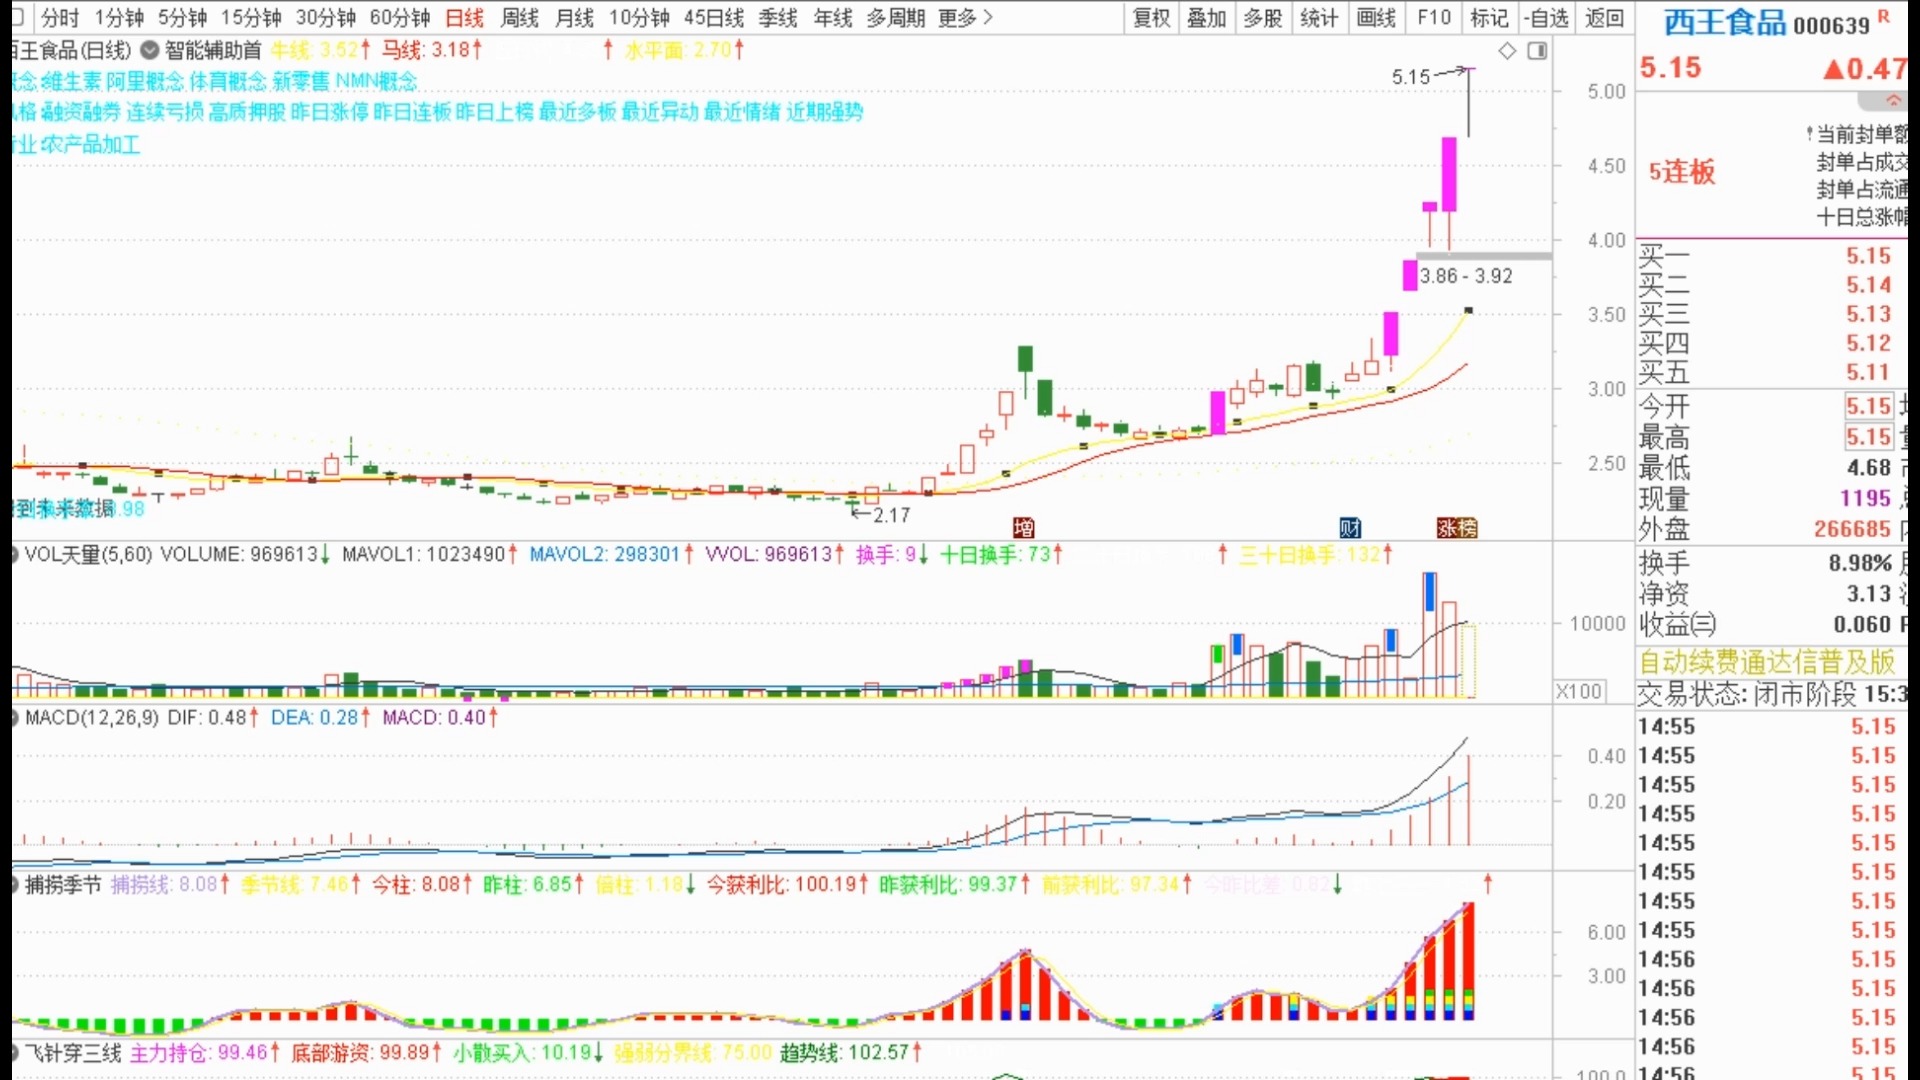Click the 自动续费通达信普及版 notice
The image size is (1920, 1080).
click(x=1767, y=661)
